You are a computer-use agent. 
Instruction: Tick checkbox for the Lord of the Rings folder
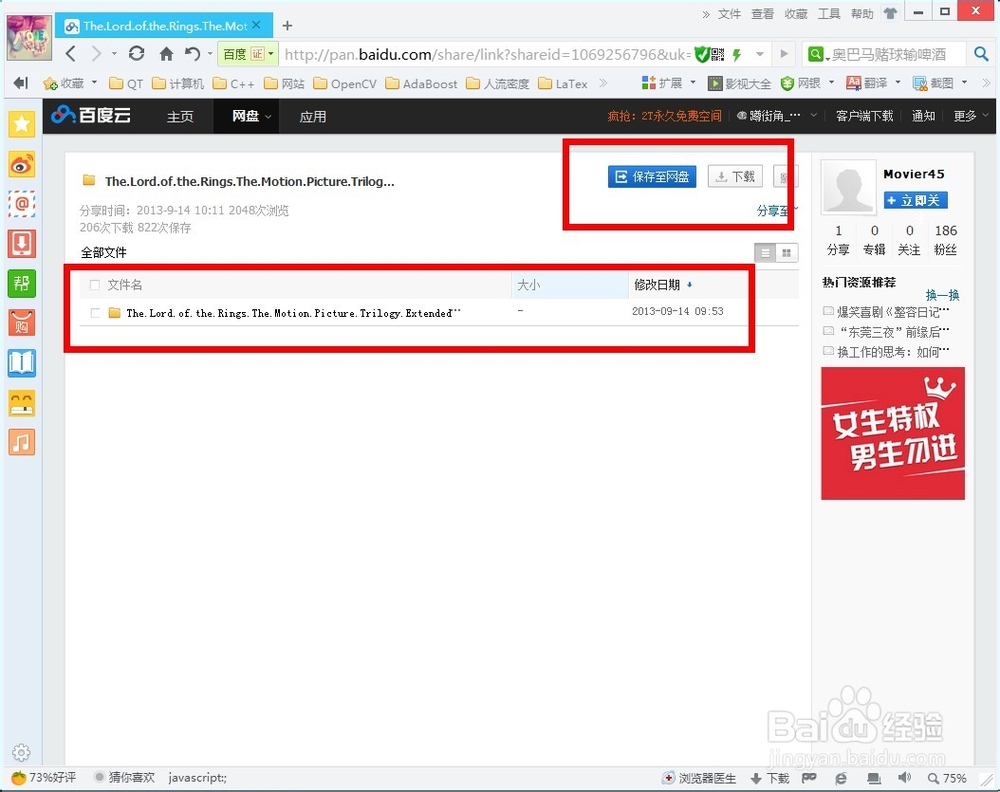click(95, 313)
